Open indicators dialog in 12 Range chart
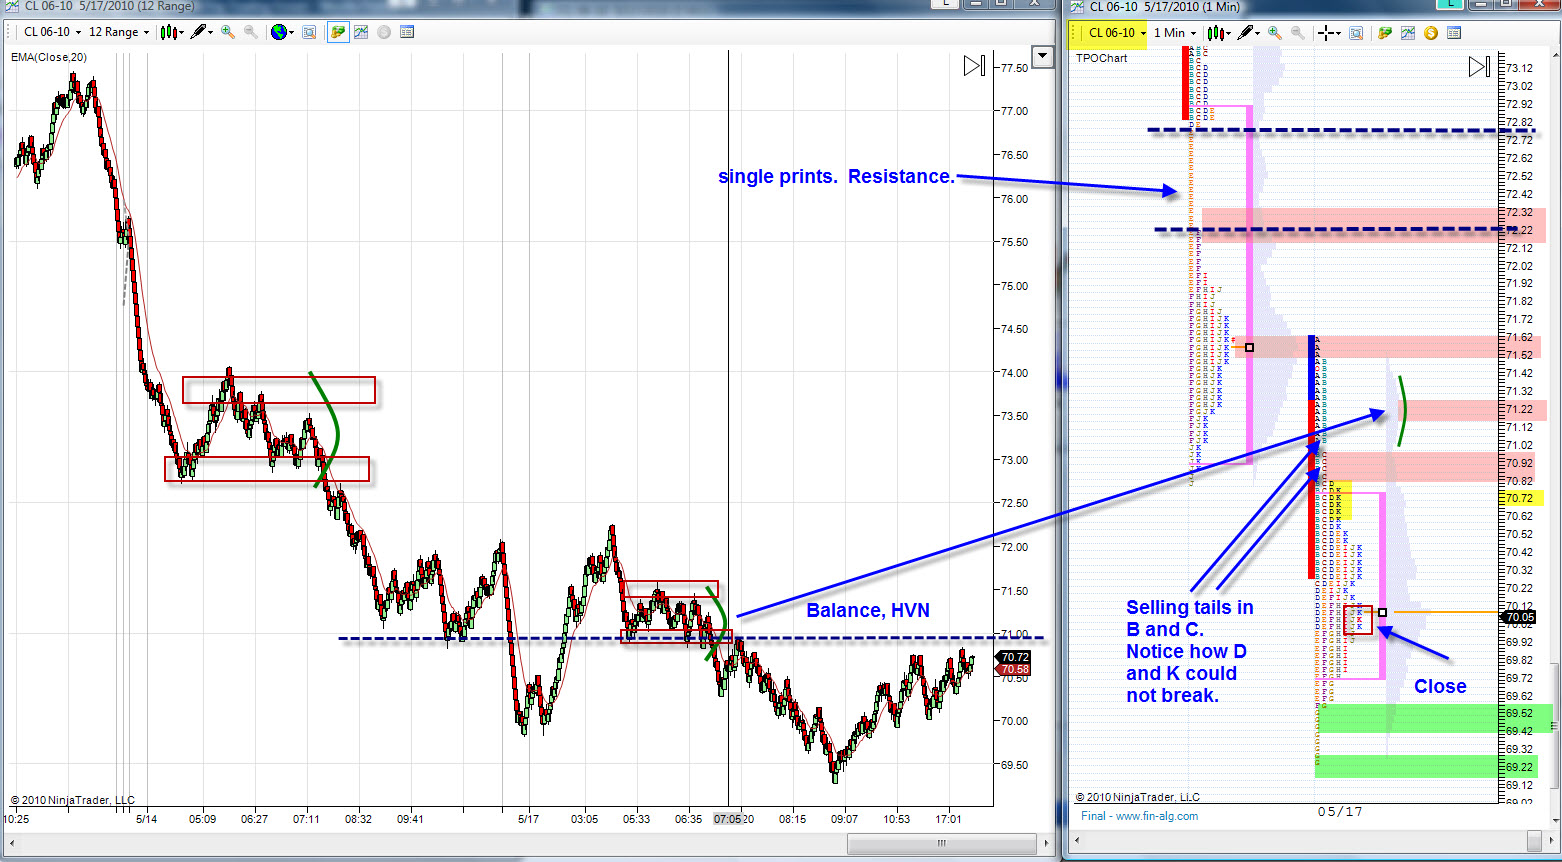1562x862 pixels. (361, 32)
